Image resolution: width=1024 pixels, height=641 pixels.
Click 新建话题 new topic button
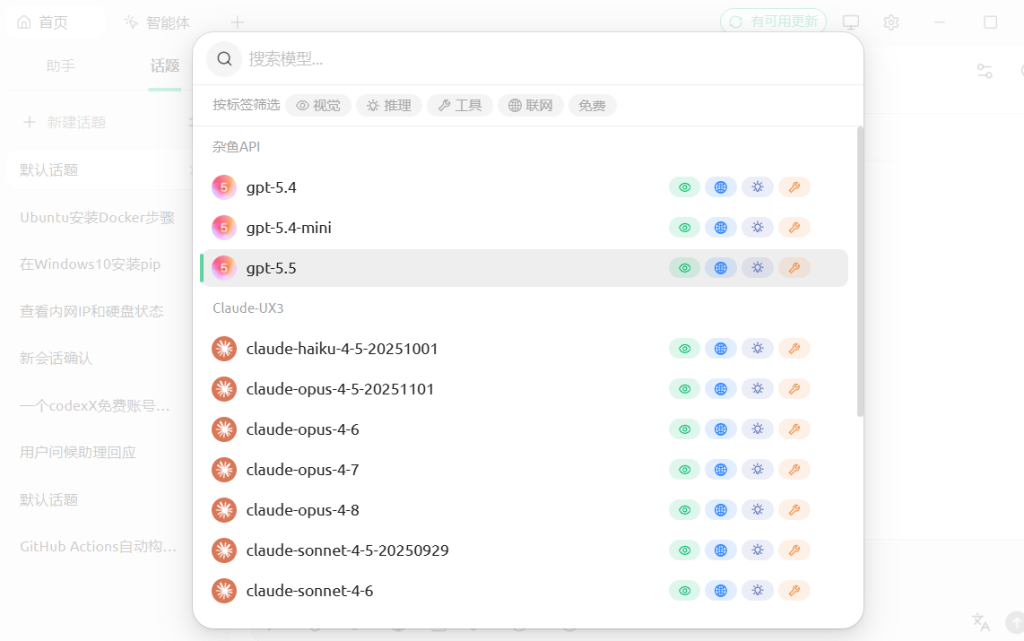tap(65, 122)
